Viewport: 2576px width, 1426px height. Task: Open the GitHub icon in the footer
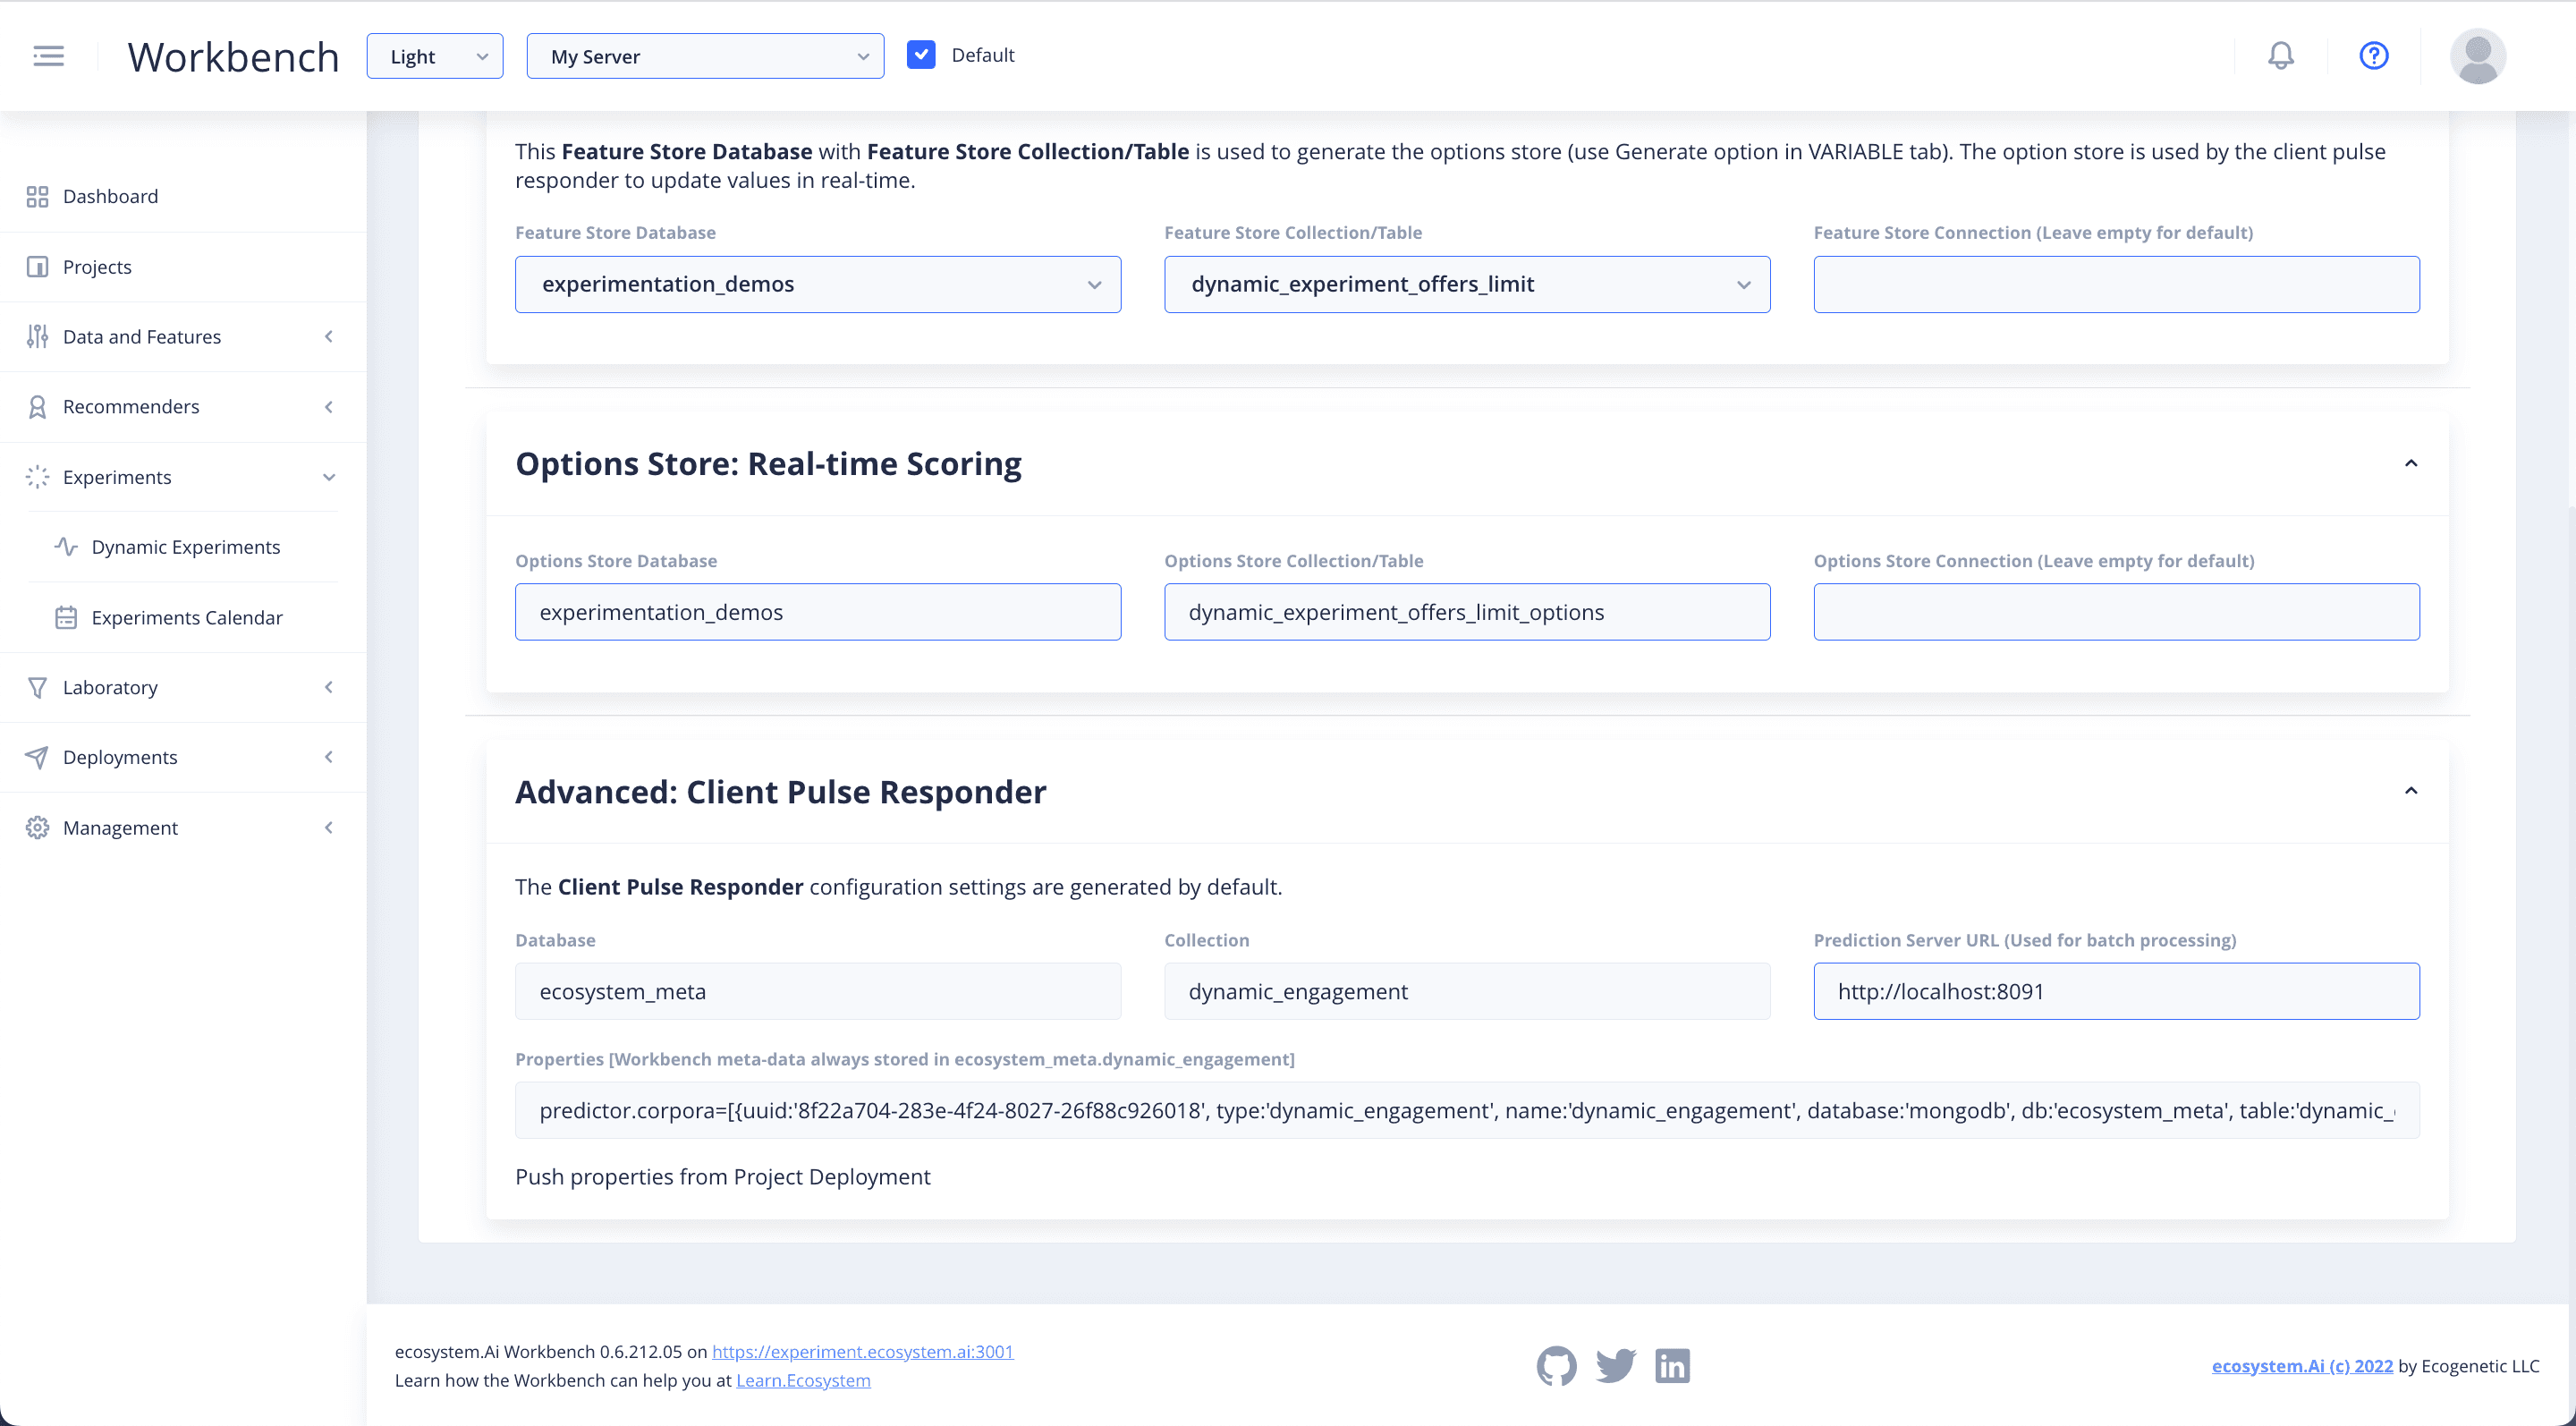1556,1365
